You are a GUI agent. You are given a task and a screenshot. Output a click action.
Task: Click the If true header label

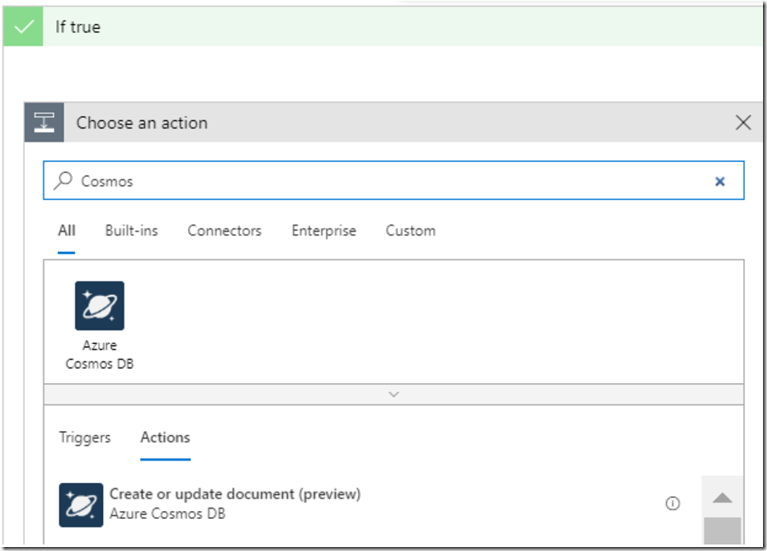(78, 27)
